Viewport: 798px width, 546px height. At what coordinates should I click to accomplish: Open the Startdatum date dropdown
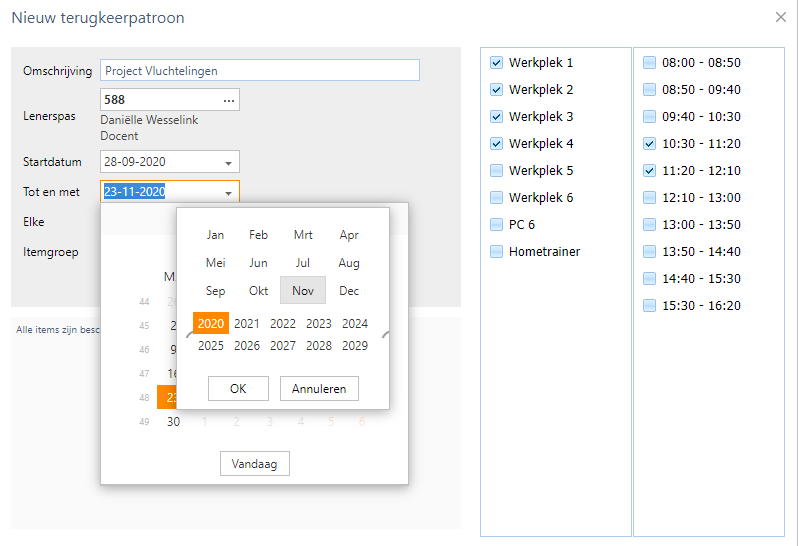pyautogui.click(x=228, y=162)
